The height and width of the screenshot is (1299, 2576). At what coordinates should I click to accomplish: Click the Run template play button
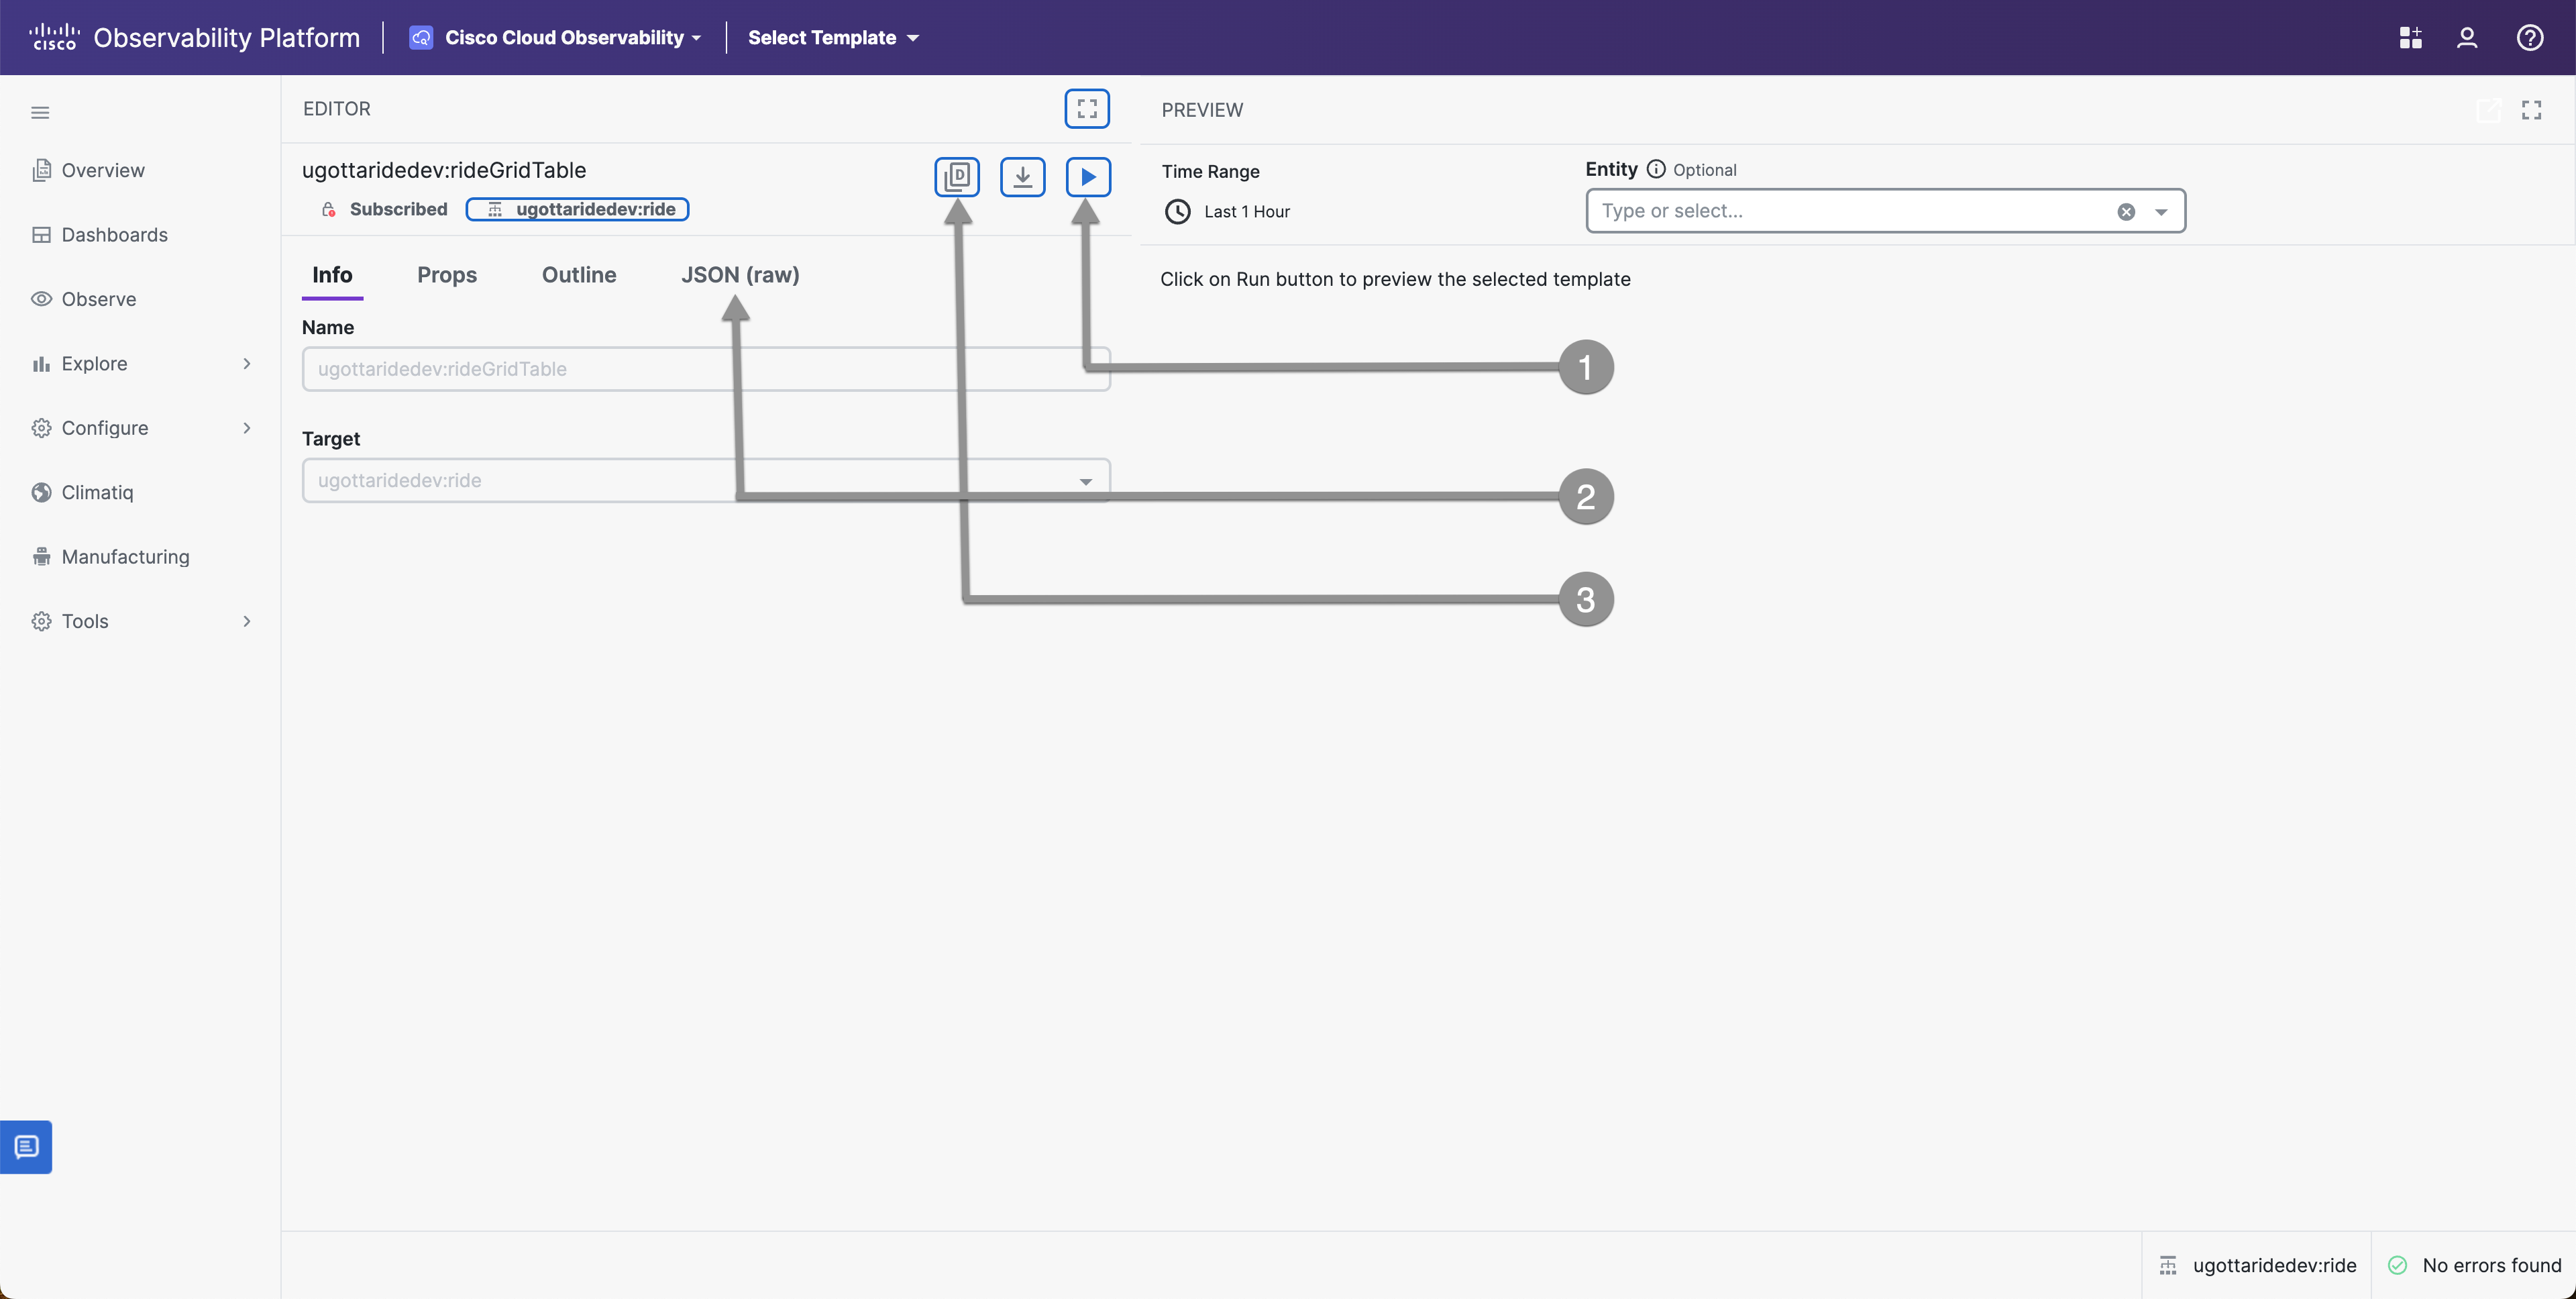pyautogui.click(x=1088, y=177)
